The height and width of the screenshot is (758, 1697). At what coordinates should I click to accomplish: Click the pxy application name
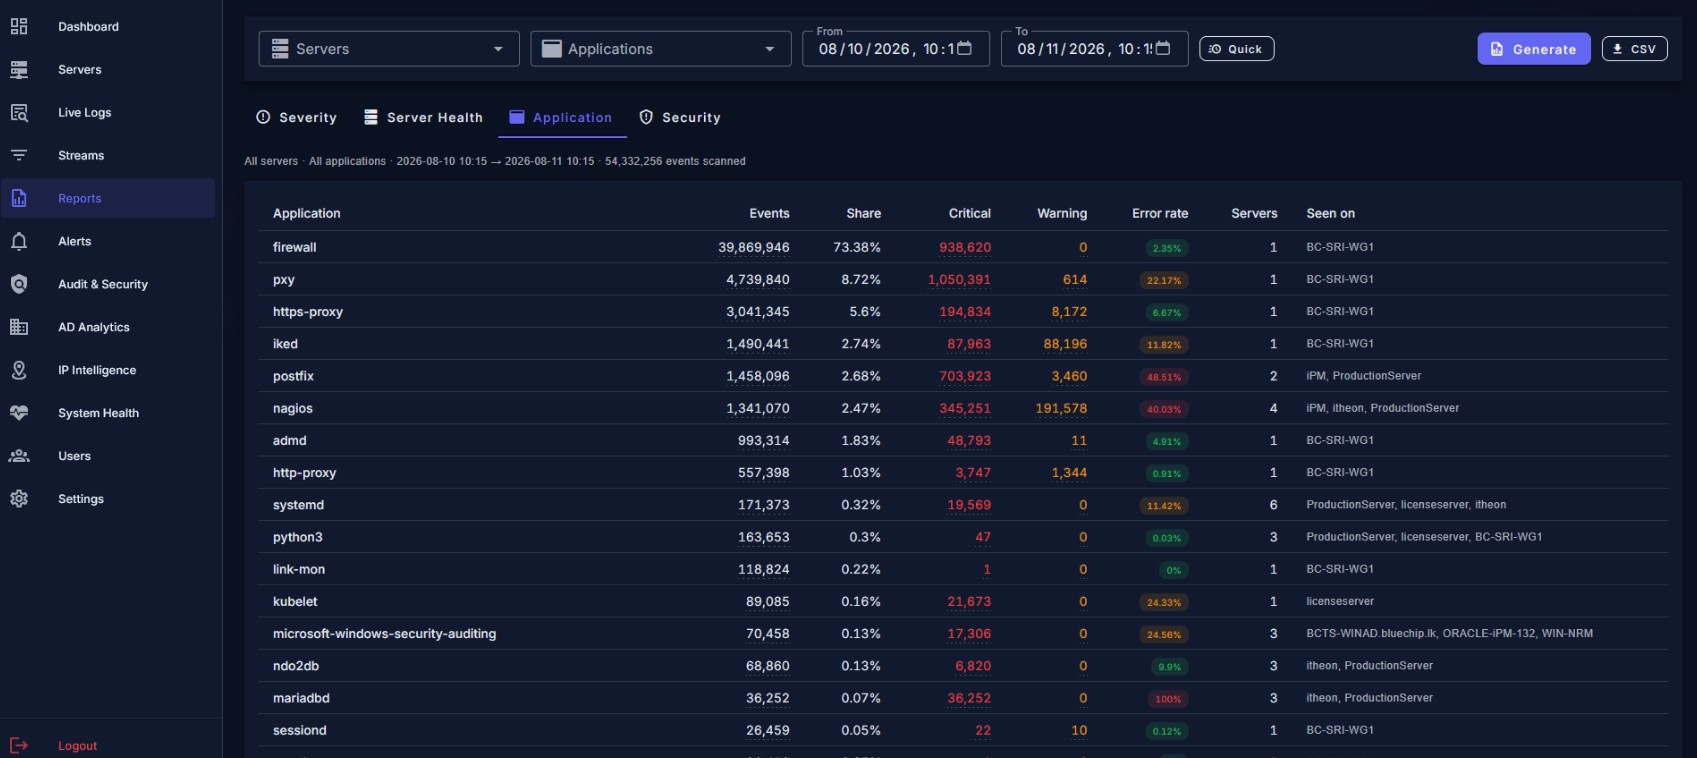tap(284, 280)
